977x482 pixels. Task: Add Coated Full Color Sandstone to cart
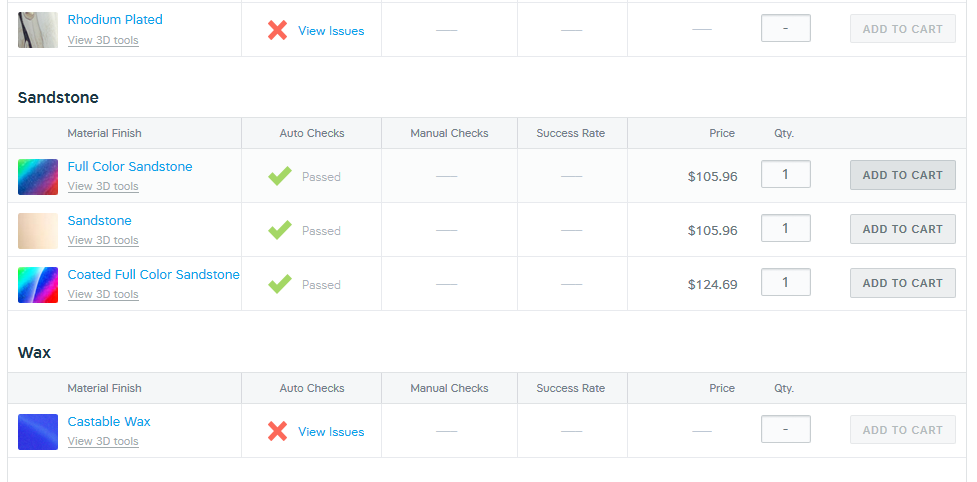902,283
